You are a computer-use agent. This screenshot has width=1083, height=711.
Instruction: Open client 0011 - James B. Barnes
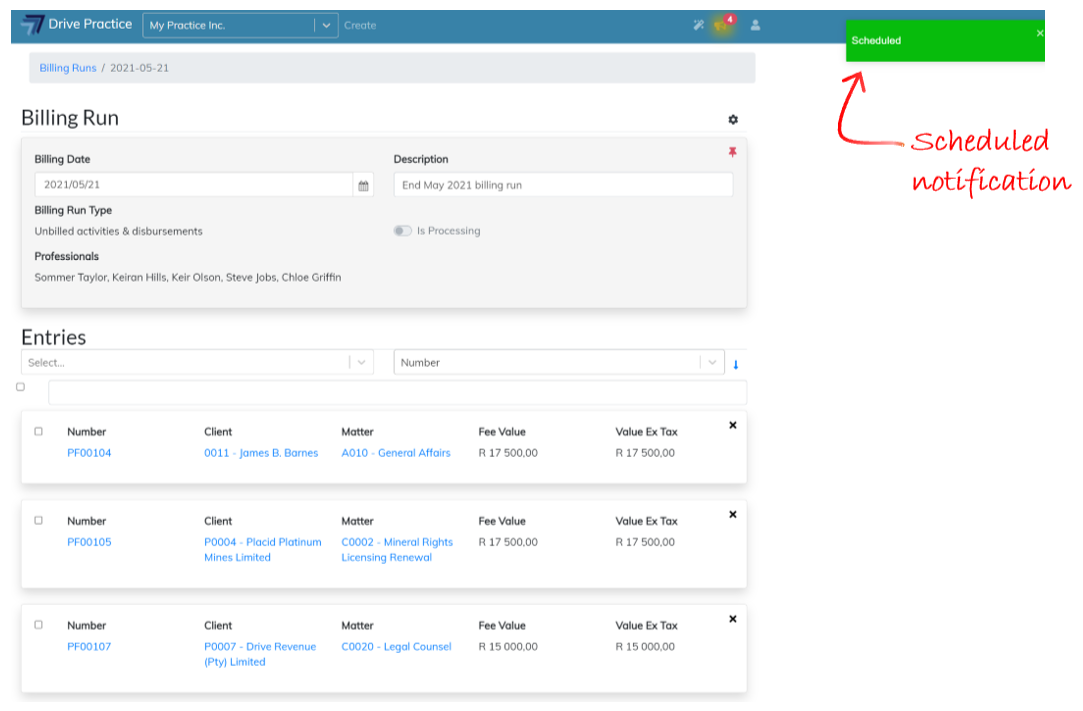(x=261, y=453)
